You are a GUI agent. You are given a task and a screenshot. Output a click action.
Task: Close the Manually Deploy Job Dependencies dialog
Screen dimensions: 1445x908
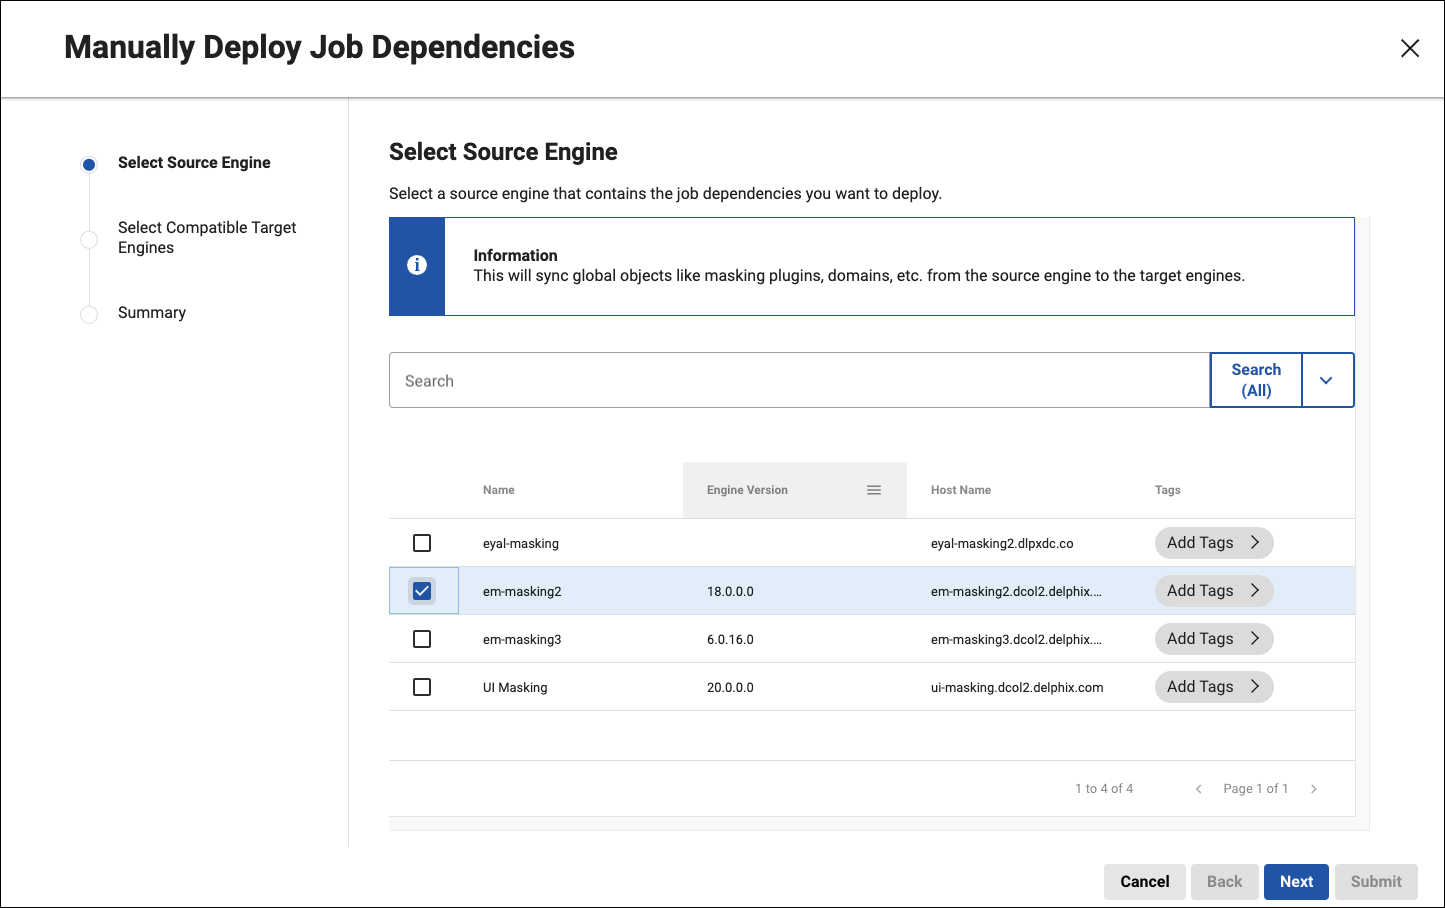[x=1409, y=48]
